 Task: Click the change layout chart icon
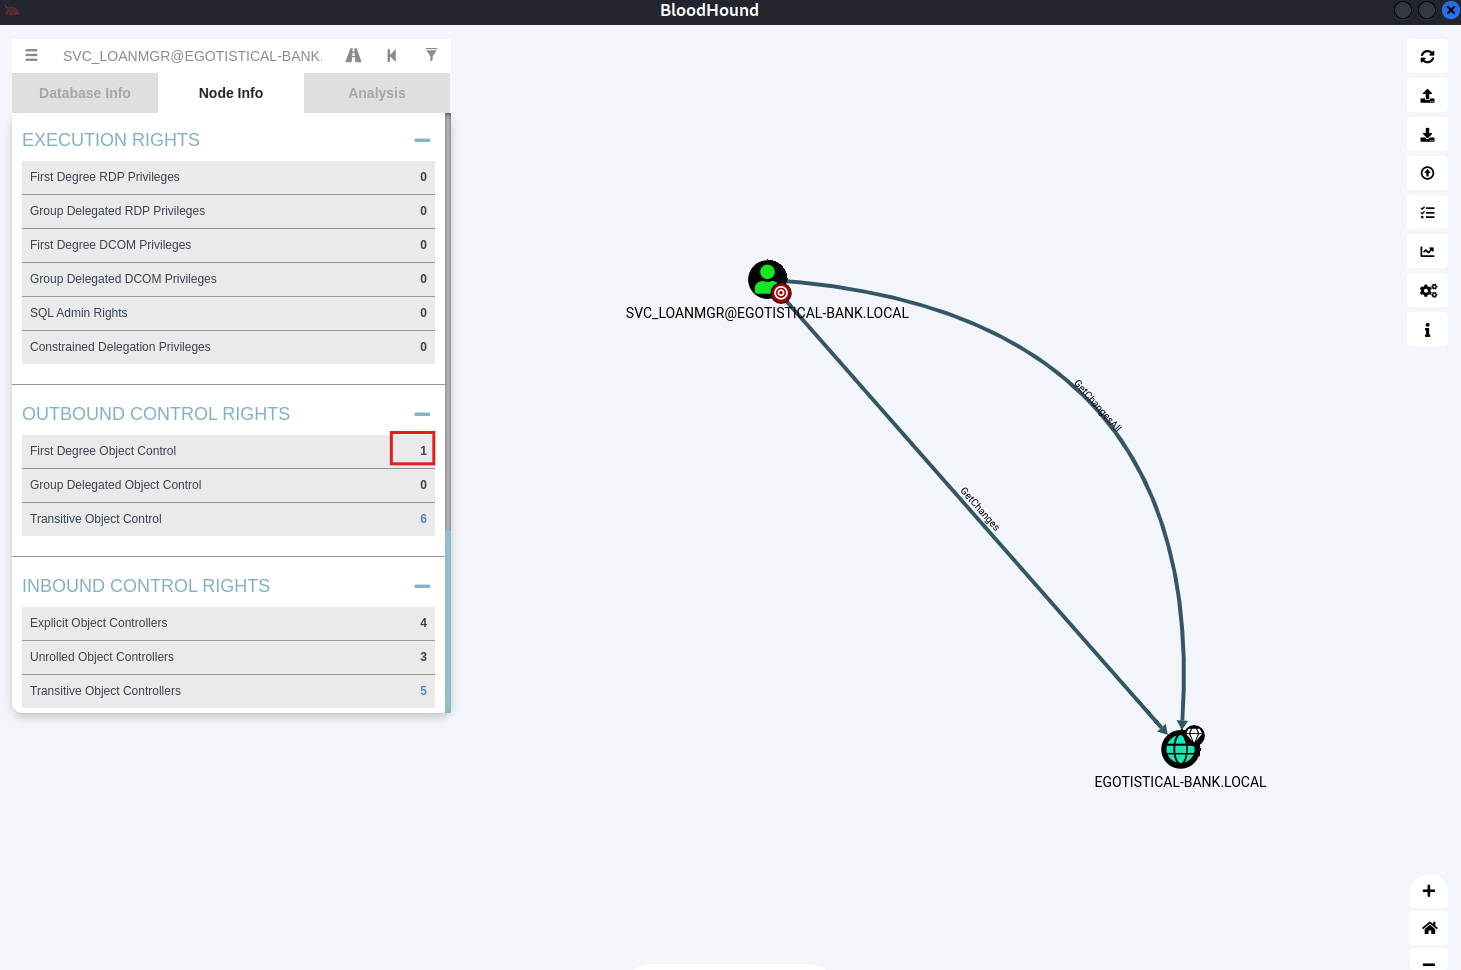click(1427, 252)
